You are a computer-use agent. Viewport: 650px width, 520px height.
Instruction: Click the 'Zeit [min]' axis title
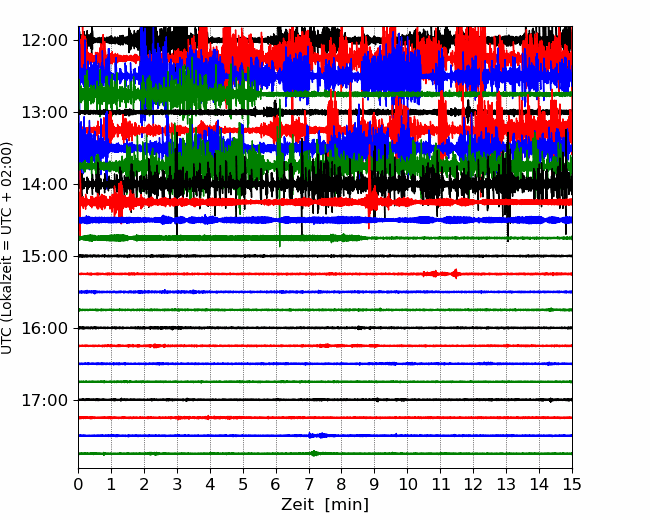pos(325,505)
